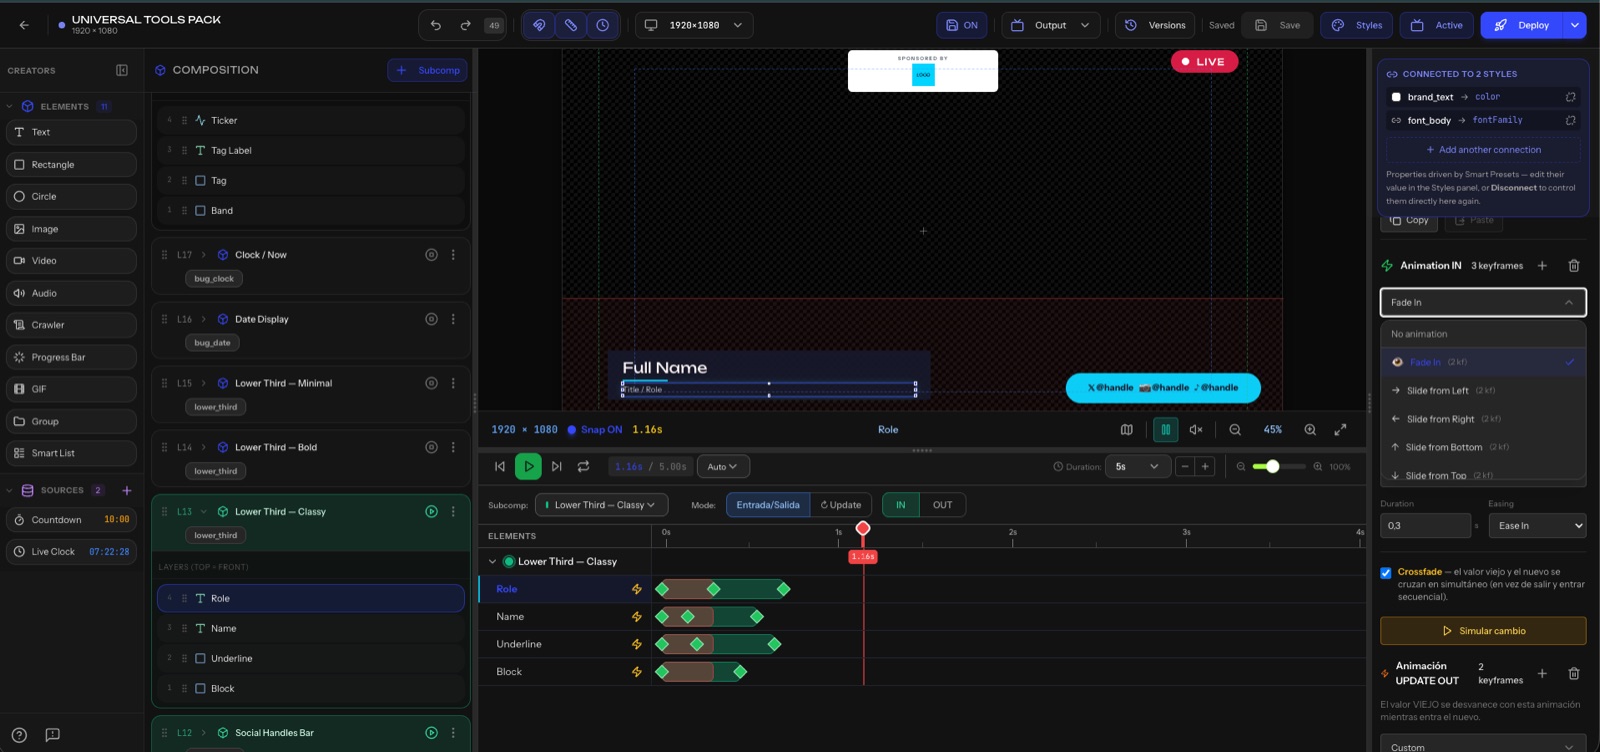This screenshot has width=1600, height=752.
Task: Choose Slide from Bottom animation option
Action: (1483, 447)
